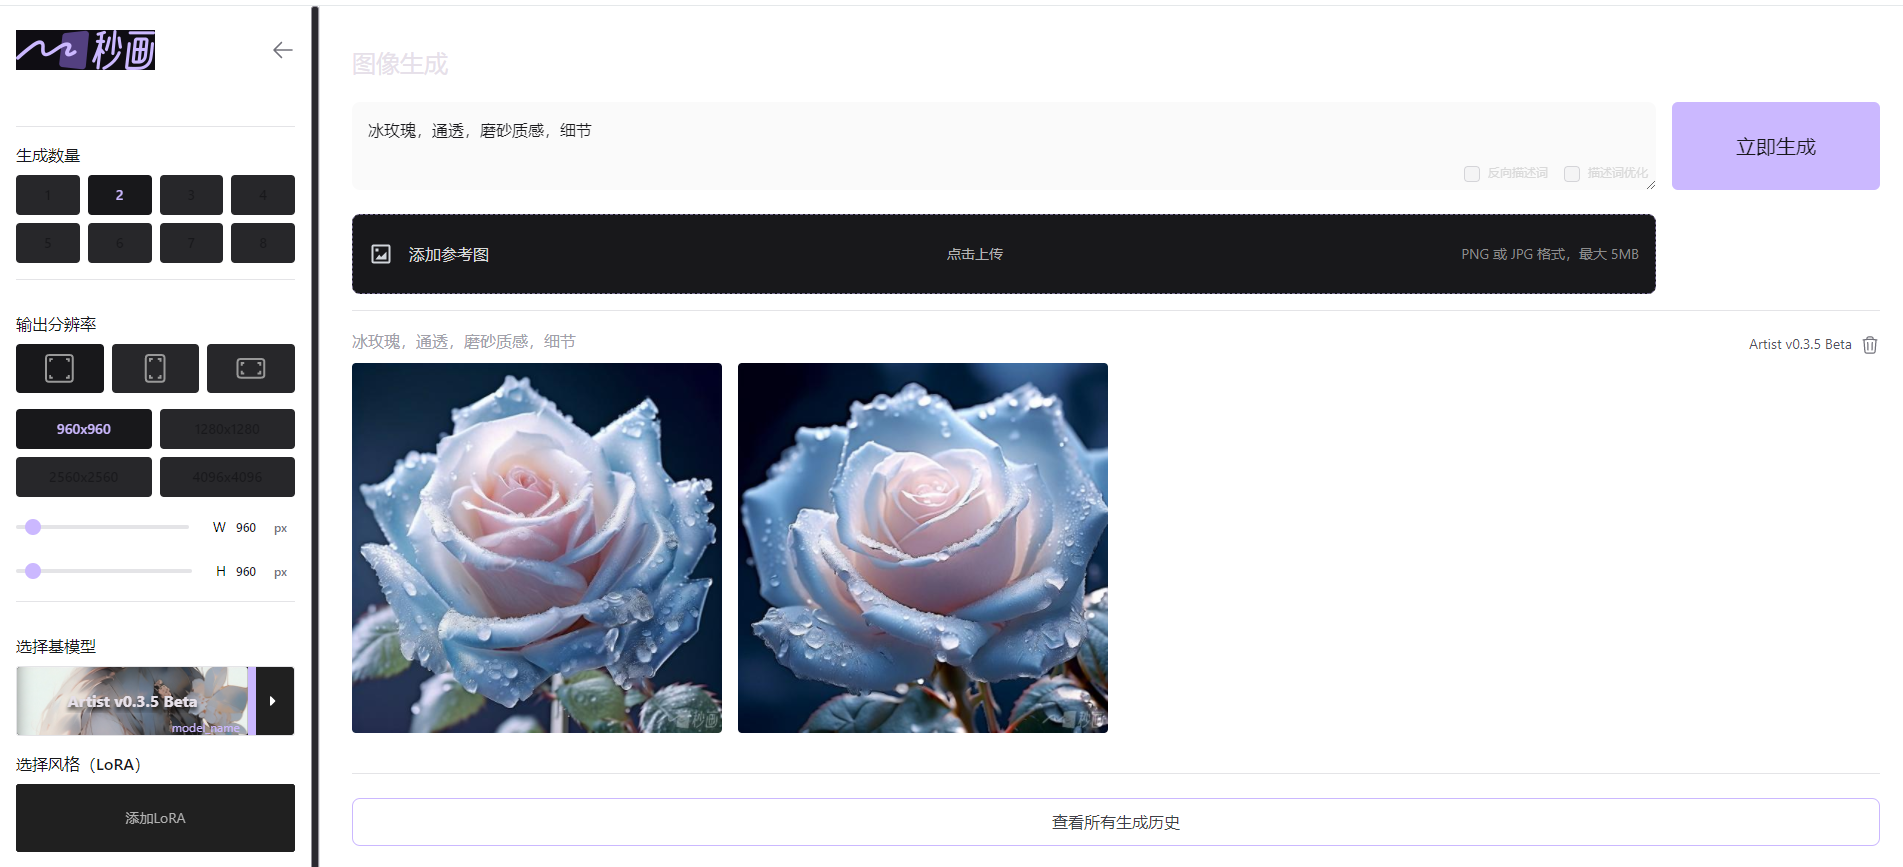The width and height of the screenshot is (1903, 867).
Task: Set generation count to 2
Action: tap(119, 195)
